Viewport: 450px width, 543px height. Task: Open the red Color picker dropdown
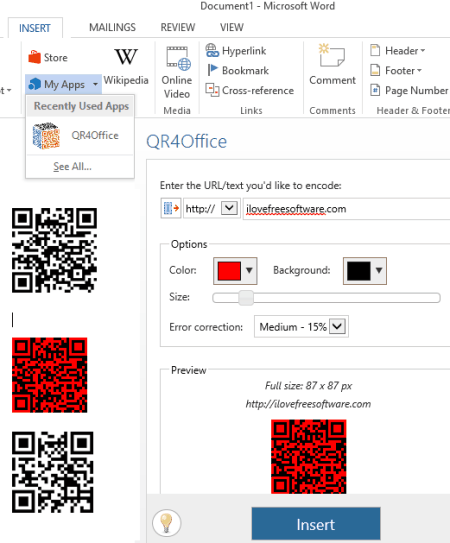[x=235, y=271]
